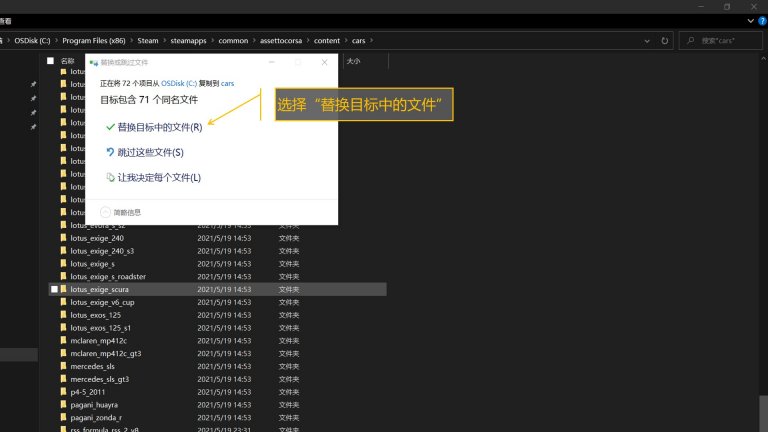Click folder icon of pagani_huayra
Viewport: 768px width, 432px height.
pyautogui.click(x=63, y=404)
